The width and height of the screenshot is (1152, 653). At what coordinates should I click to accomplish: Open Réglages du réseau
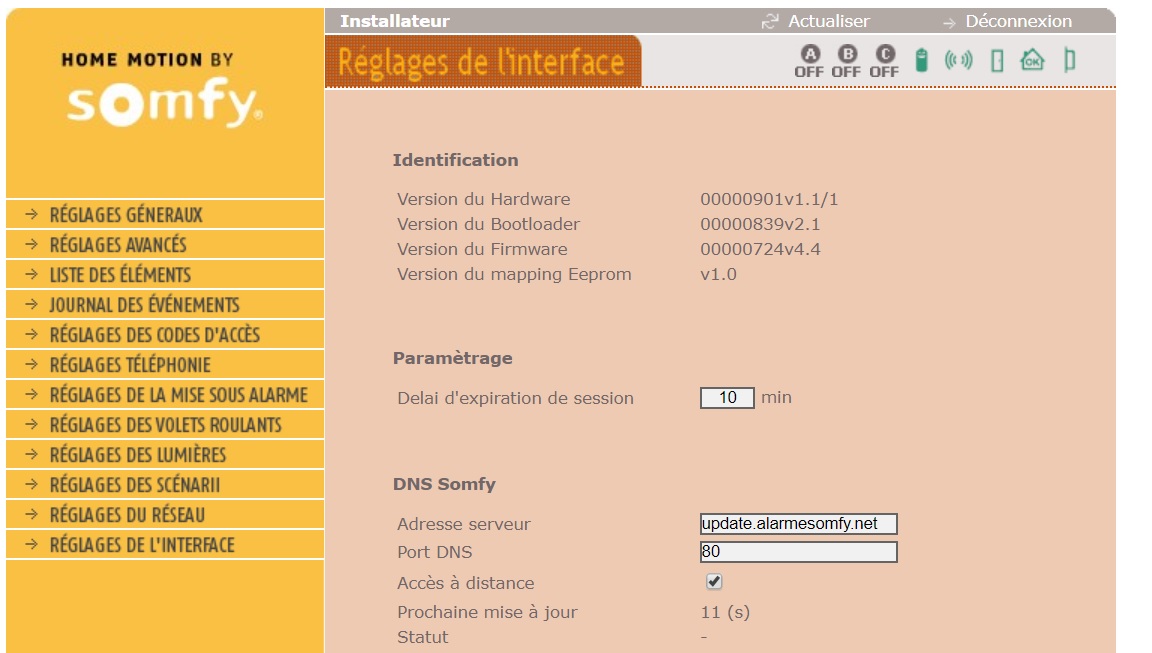pos(165,516)
